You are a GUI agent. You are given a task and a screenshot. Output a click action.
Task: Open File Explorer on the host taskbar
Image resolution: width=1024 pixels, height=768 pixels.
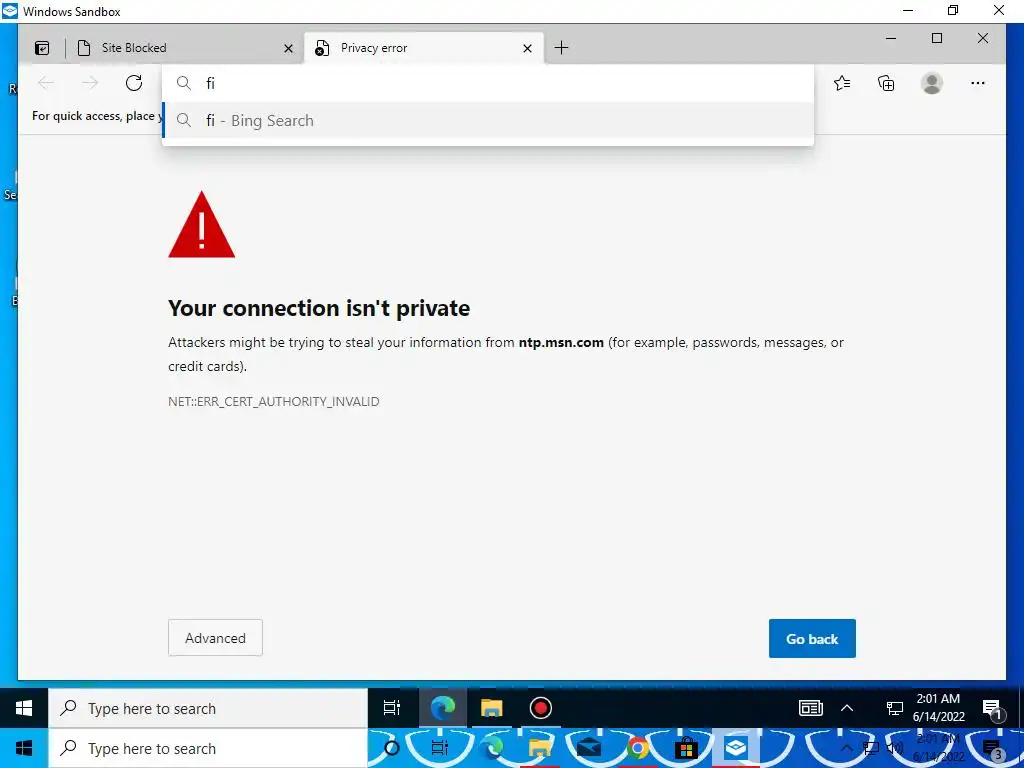[x=540, y=748]
